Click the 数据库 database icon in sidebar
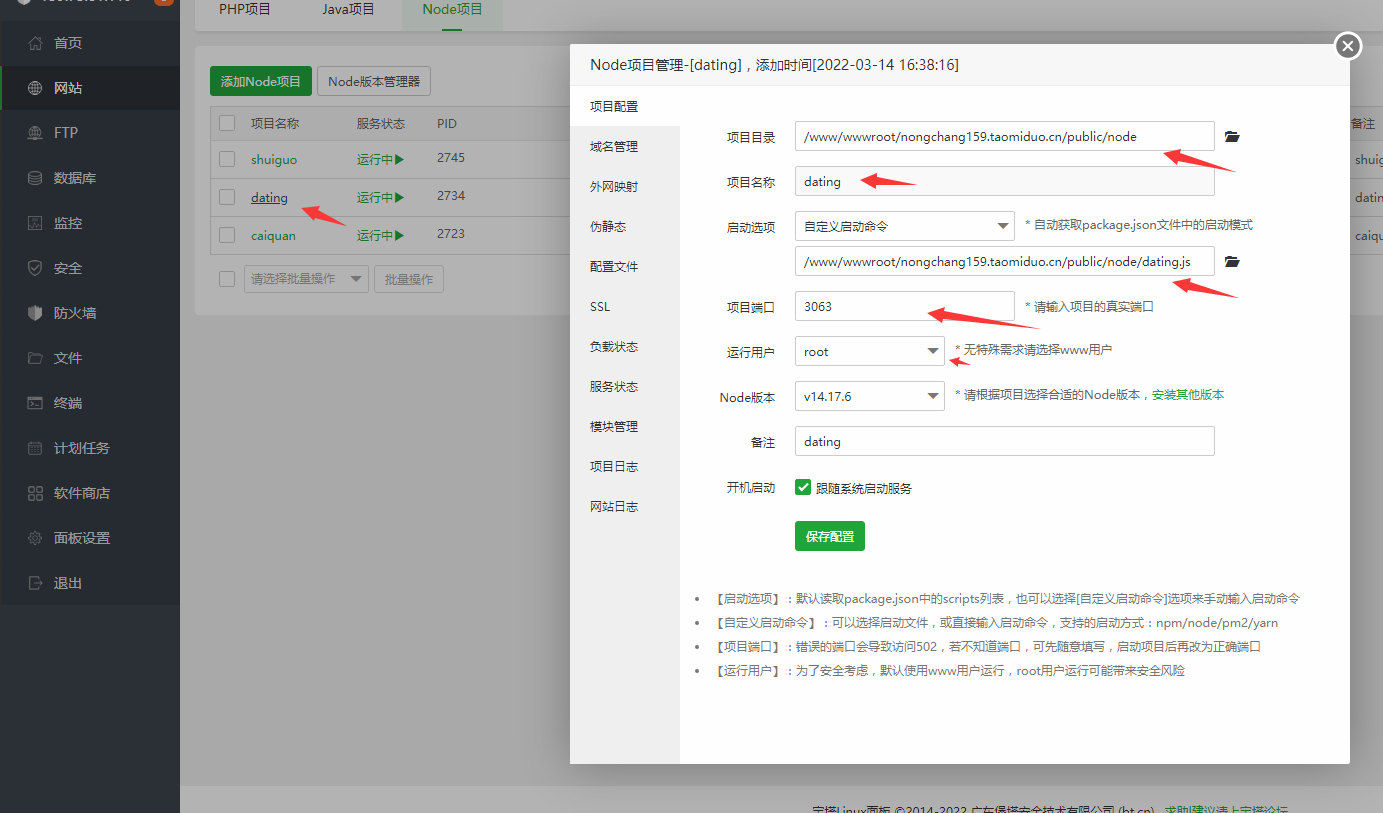This screenshot has width=1383, height=813. (x=36, y=178)
